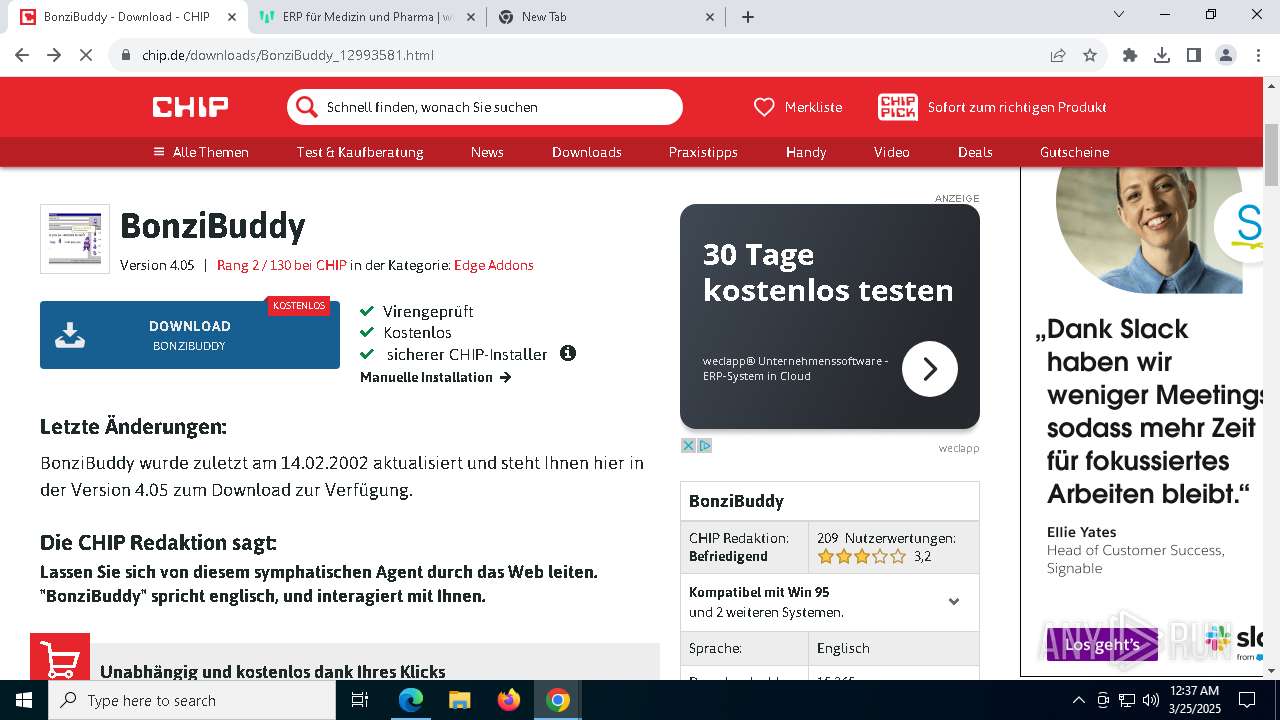
Task: Open the Windows Start menu
Action: coord(24,700)
